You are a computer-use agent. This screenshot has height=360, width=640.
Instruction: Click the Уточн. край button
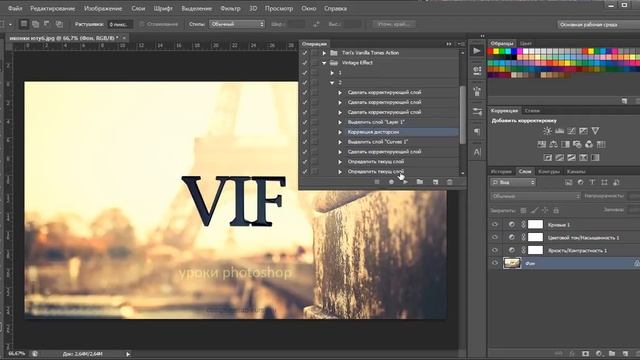[x=393, y=24]
